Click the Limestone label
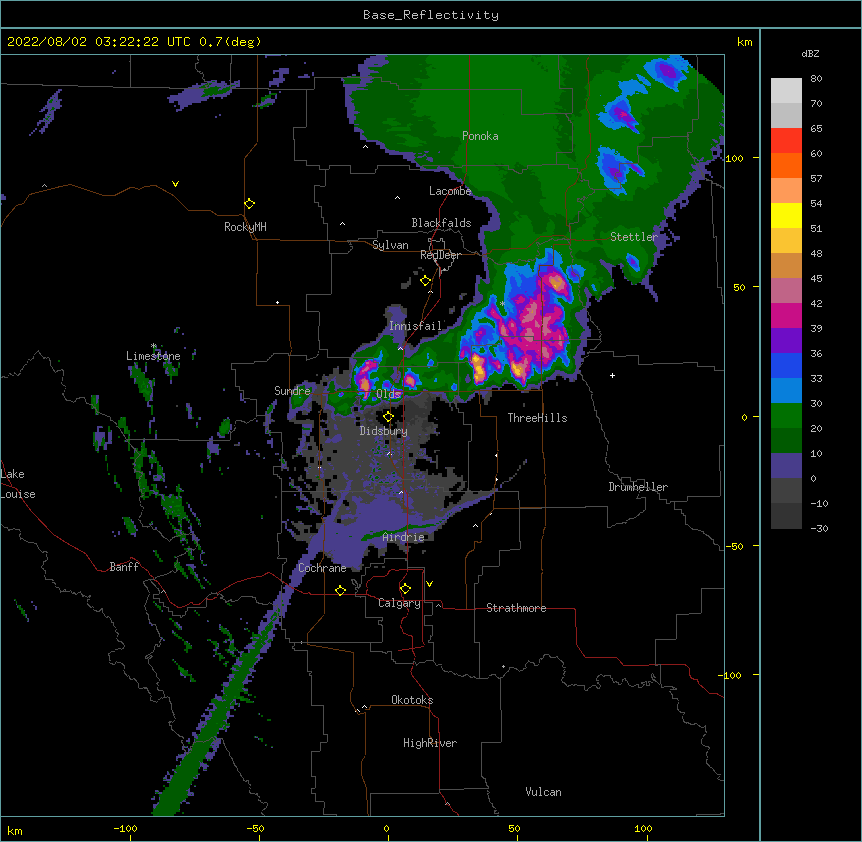 [153, 356]
